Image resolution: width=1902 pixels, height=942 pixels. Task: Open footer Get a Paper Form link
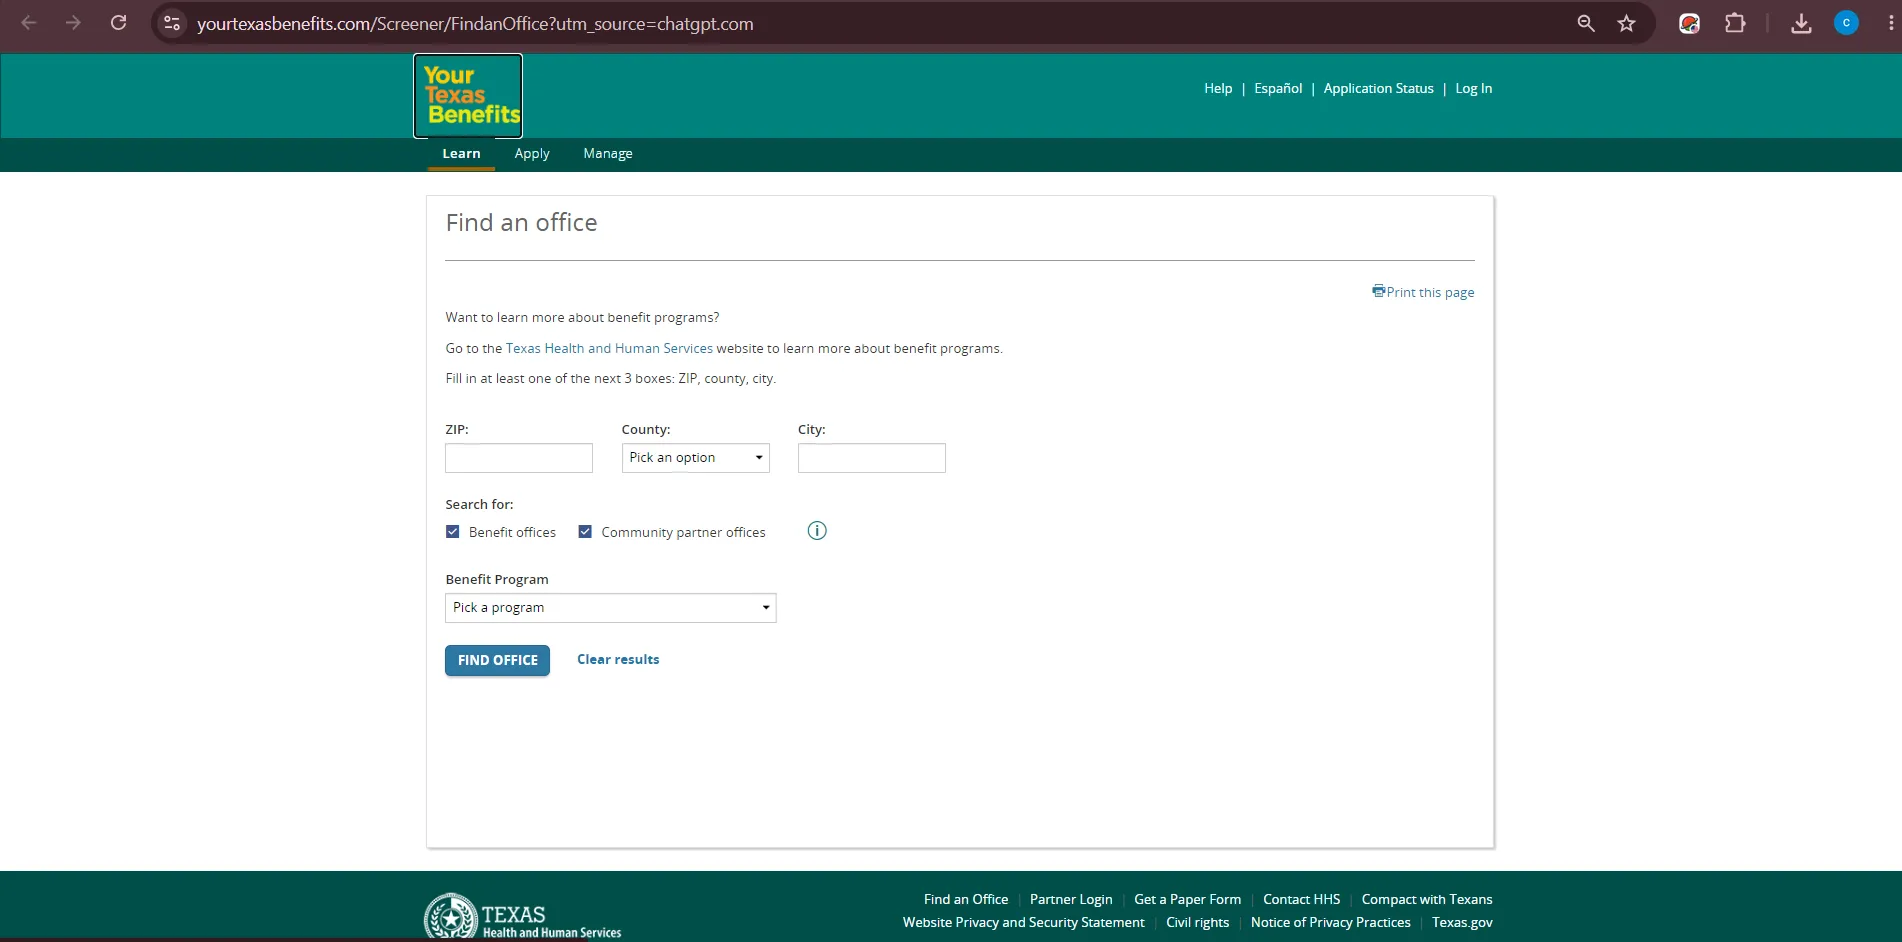click(1187, 899)
